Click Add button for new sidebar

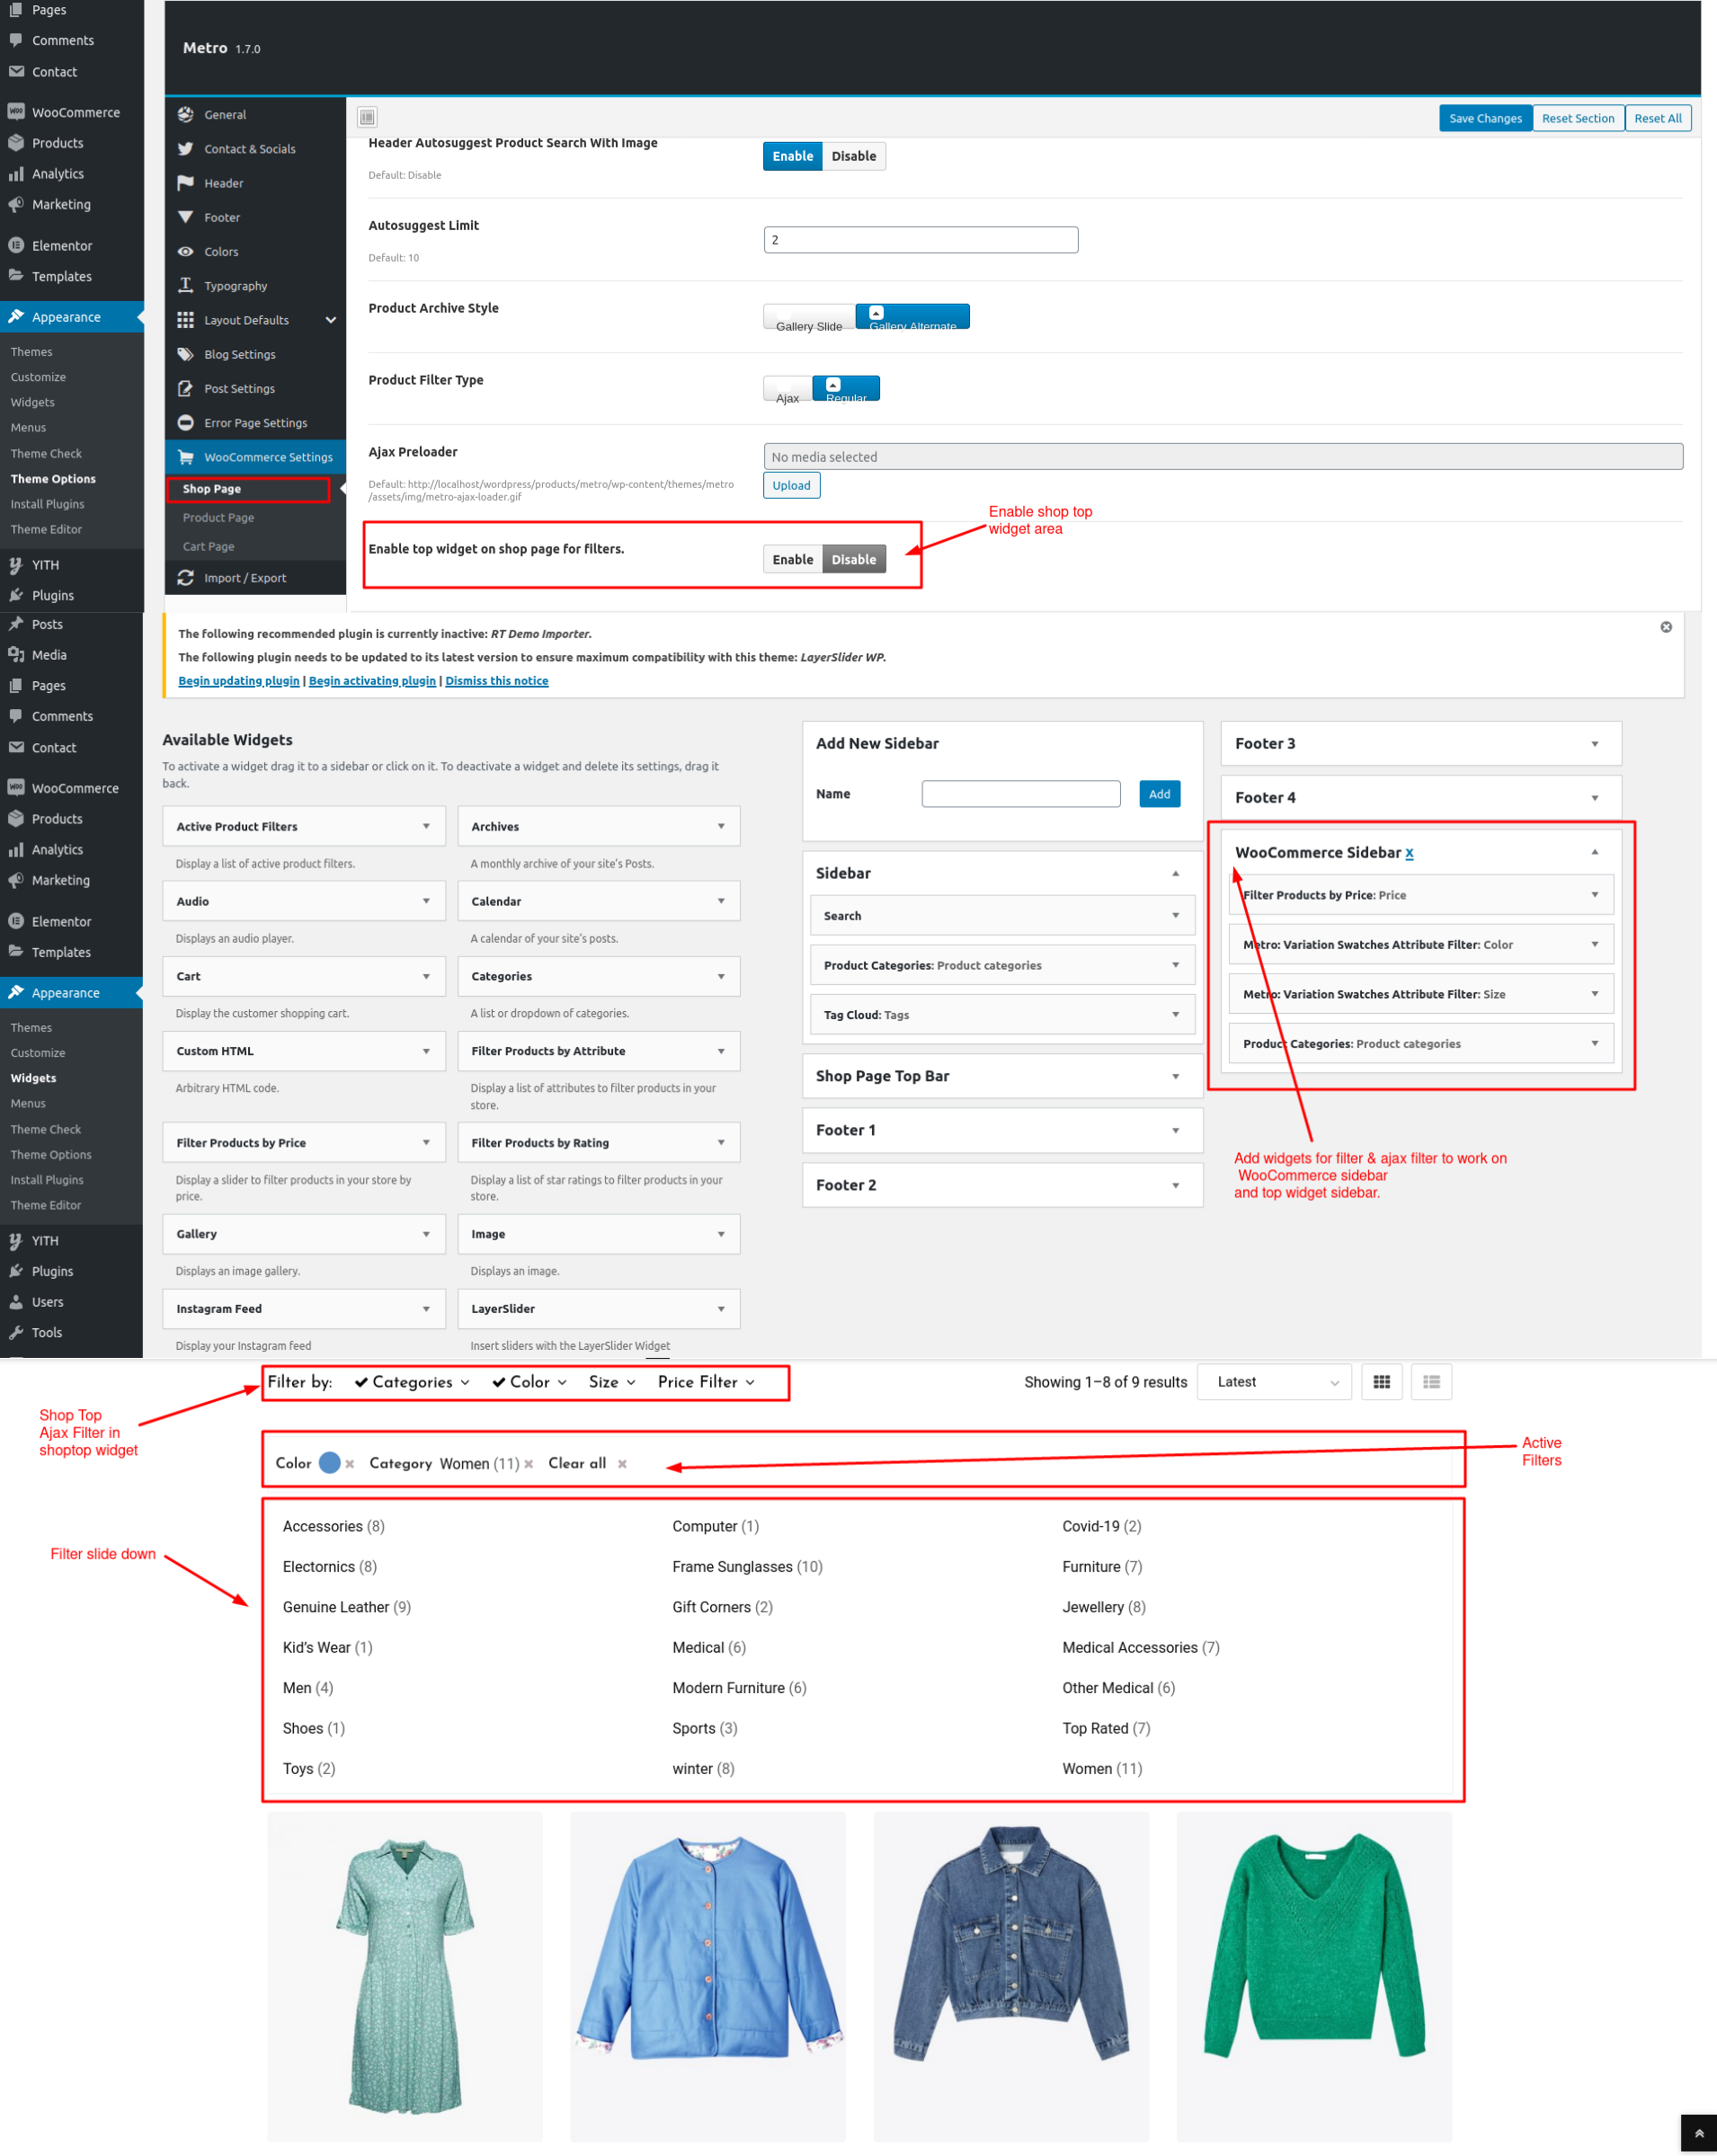tap(1159, 794)
